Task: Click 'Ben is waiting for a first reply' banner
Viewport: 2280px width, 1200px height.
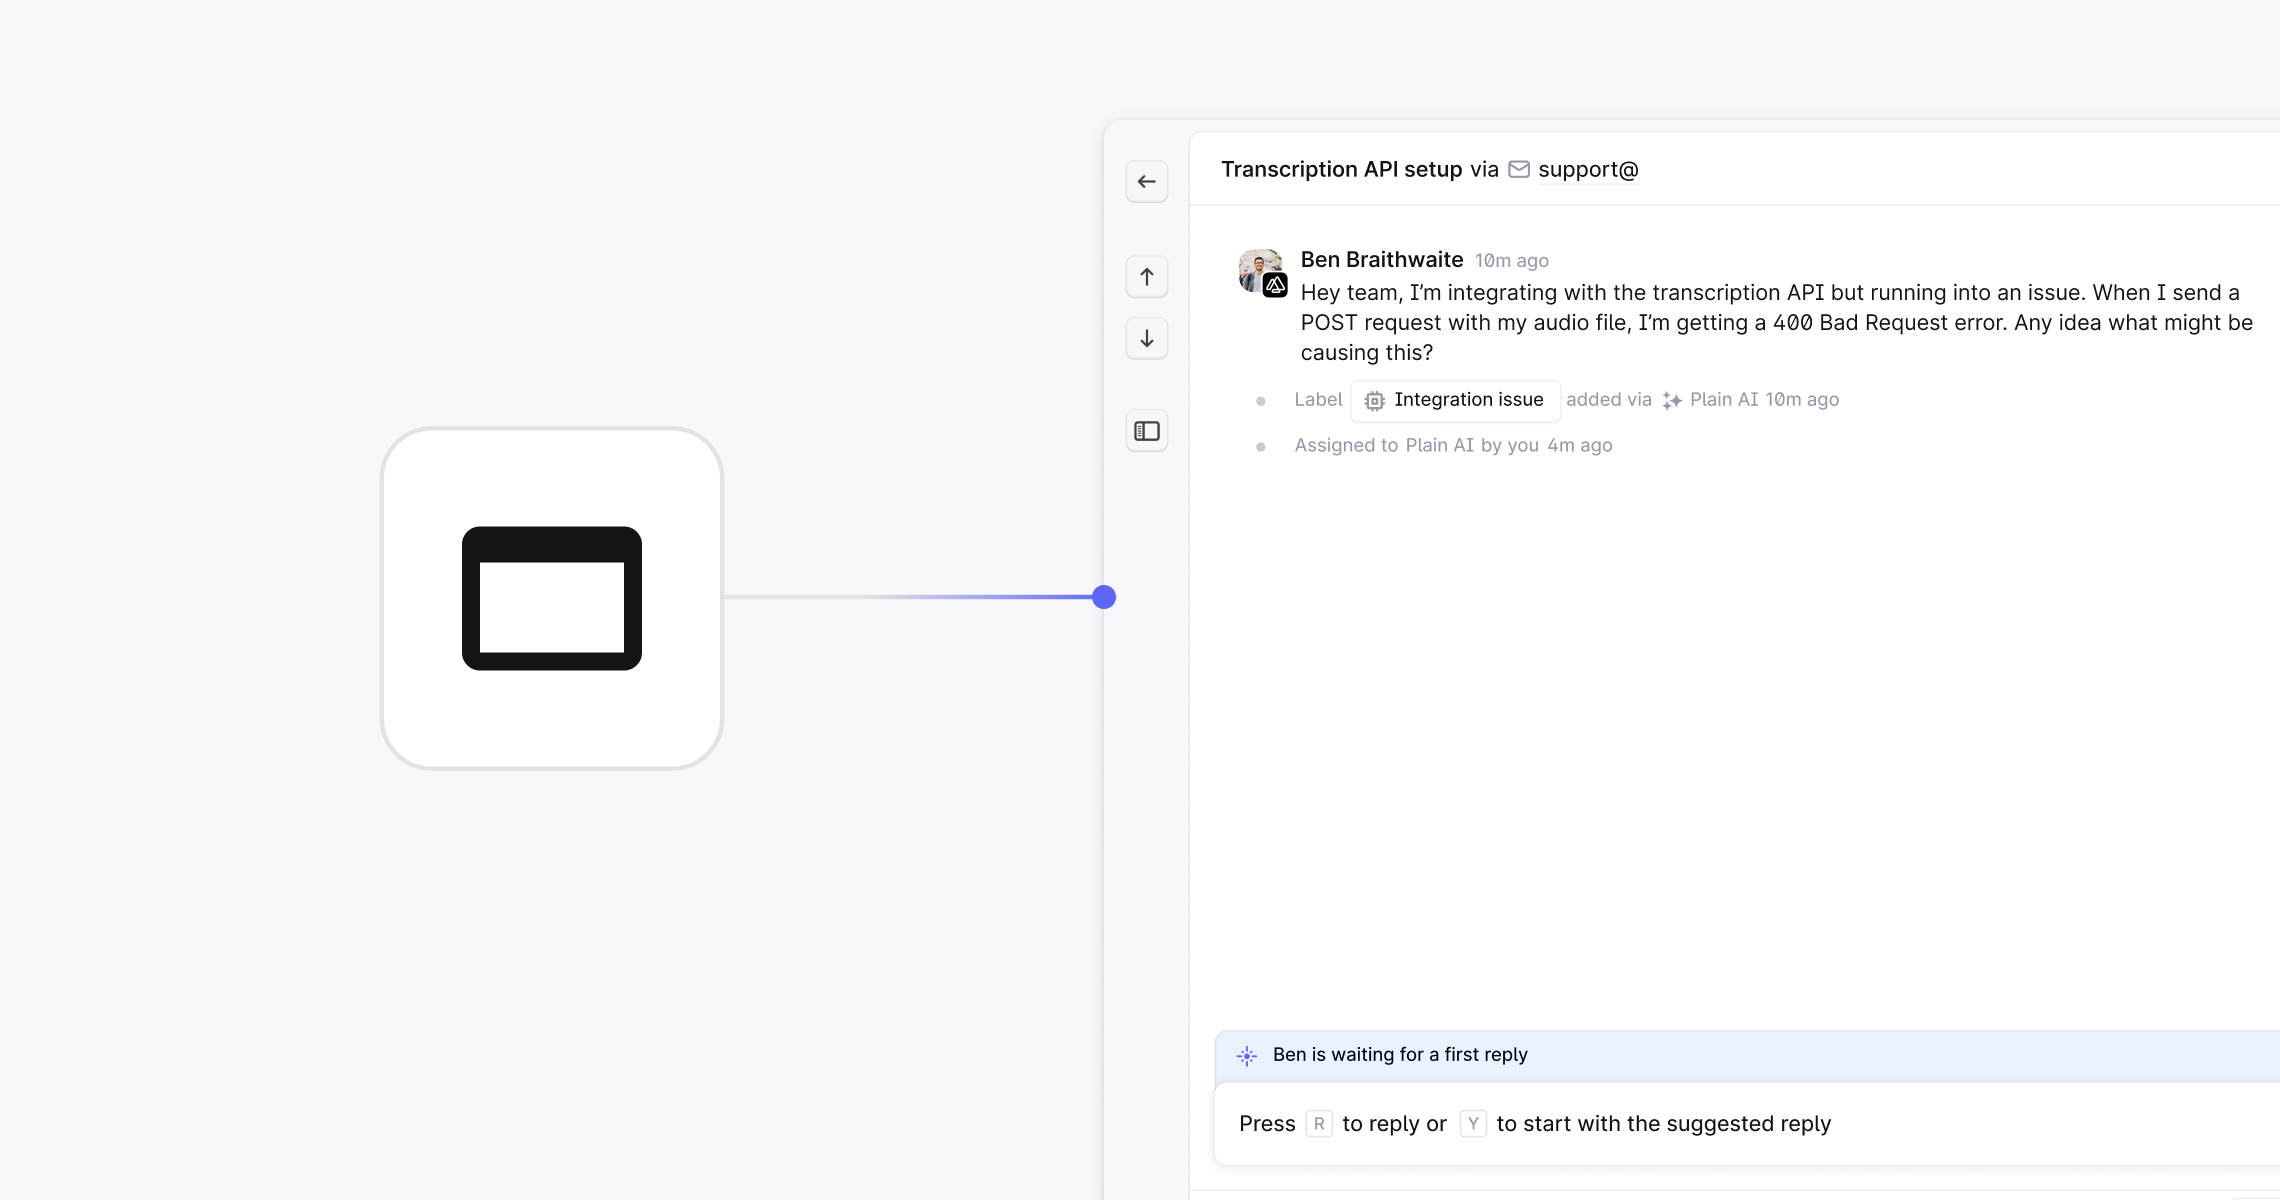Action: pos(1747,1056)
